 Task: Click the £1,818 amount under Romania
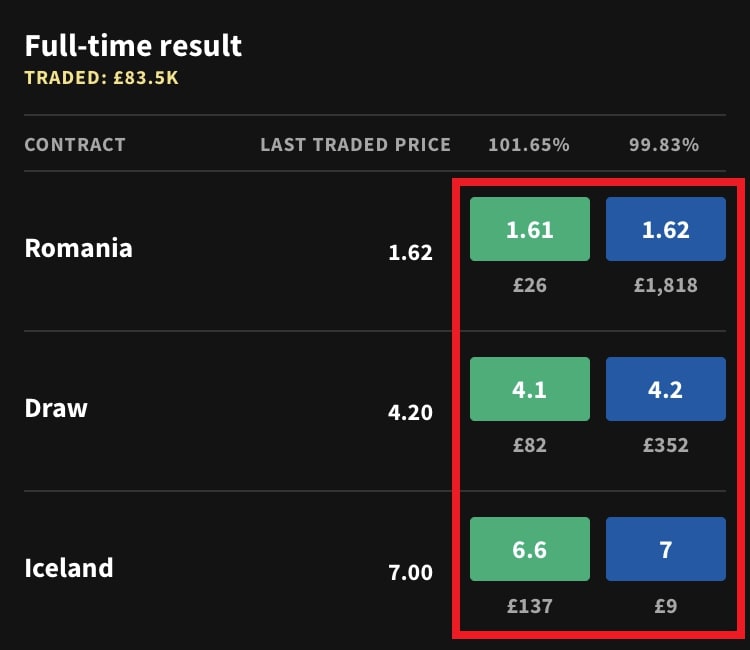(665, 285)
